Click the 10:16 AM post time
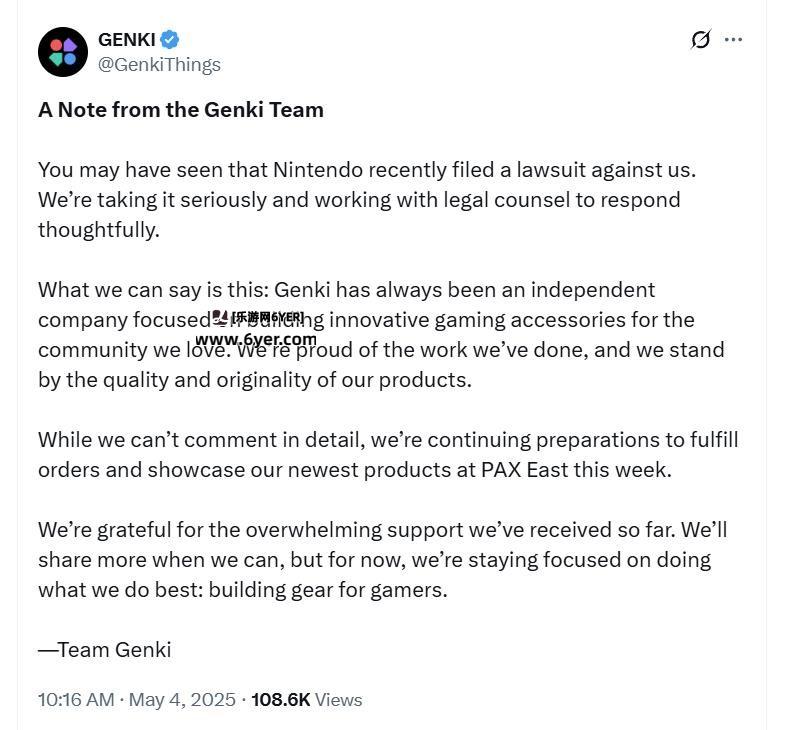This screenshot has width=795, height=730. tap(75, 700)
